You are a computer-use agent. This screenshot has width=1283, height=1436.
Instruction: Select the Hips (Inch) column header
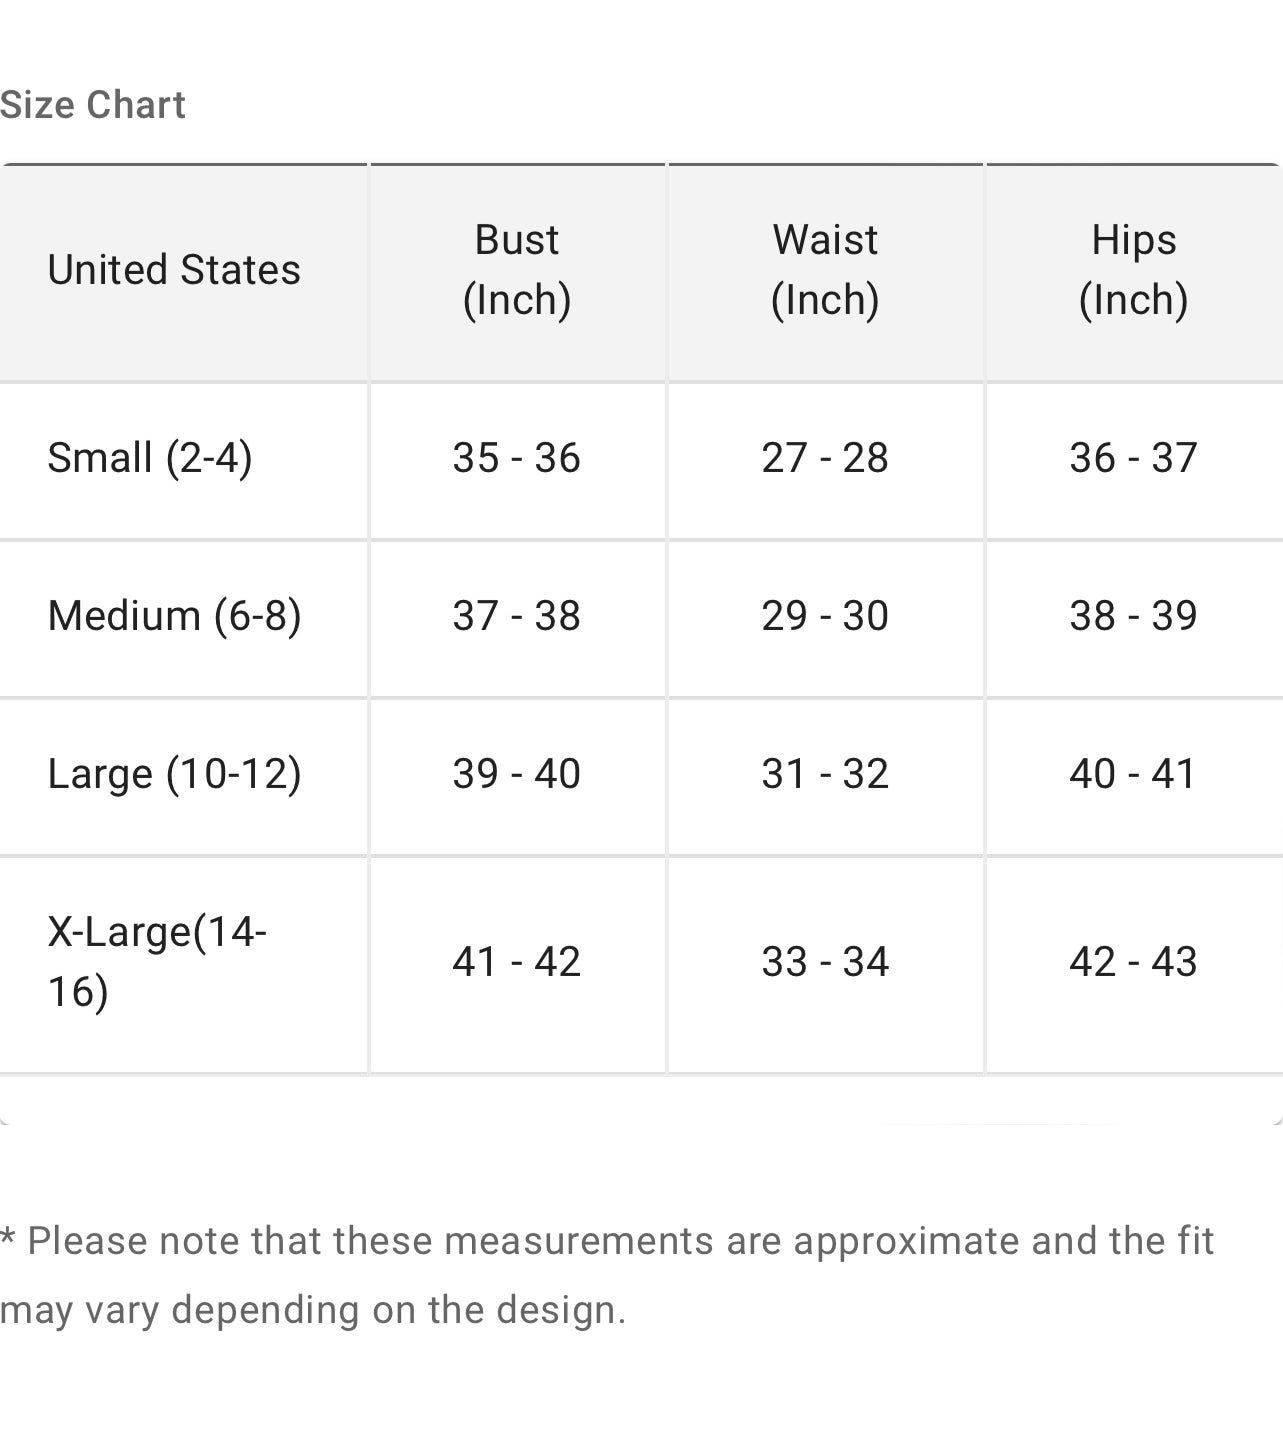1133,270
